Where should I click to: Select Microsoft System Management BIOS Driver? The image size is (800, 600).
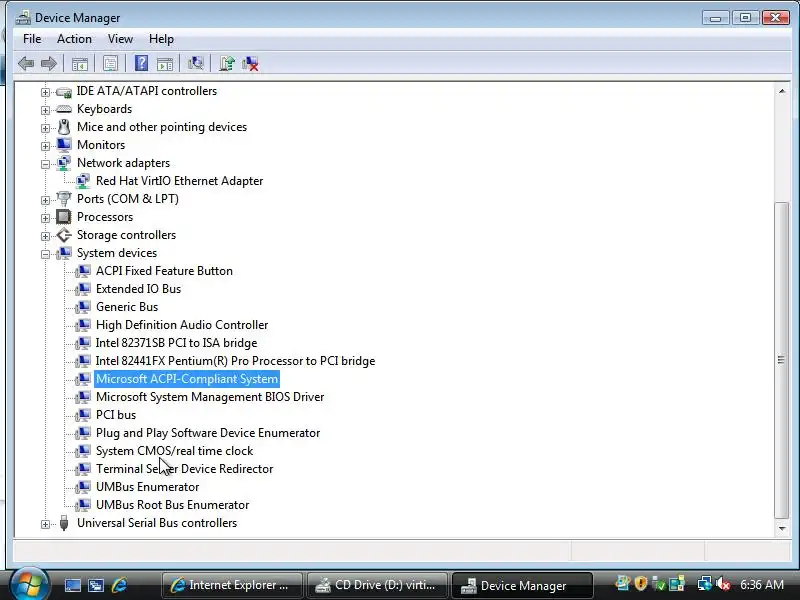[x=210, y=397]
